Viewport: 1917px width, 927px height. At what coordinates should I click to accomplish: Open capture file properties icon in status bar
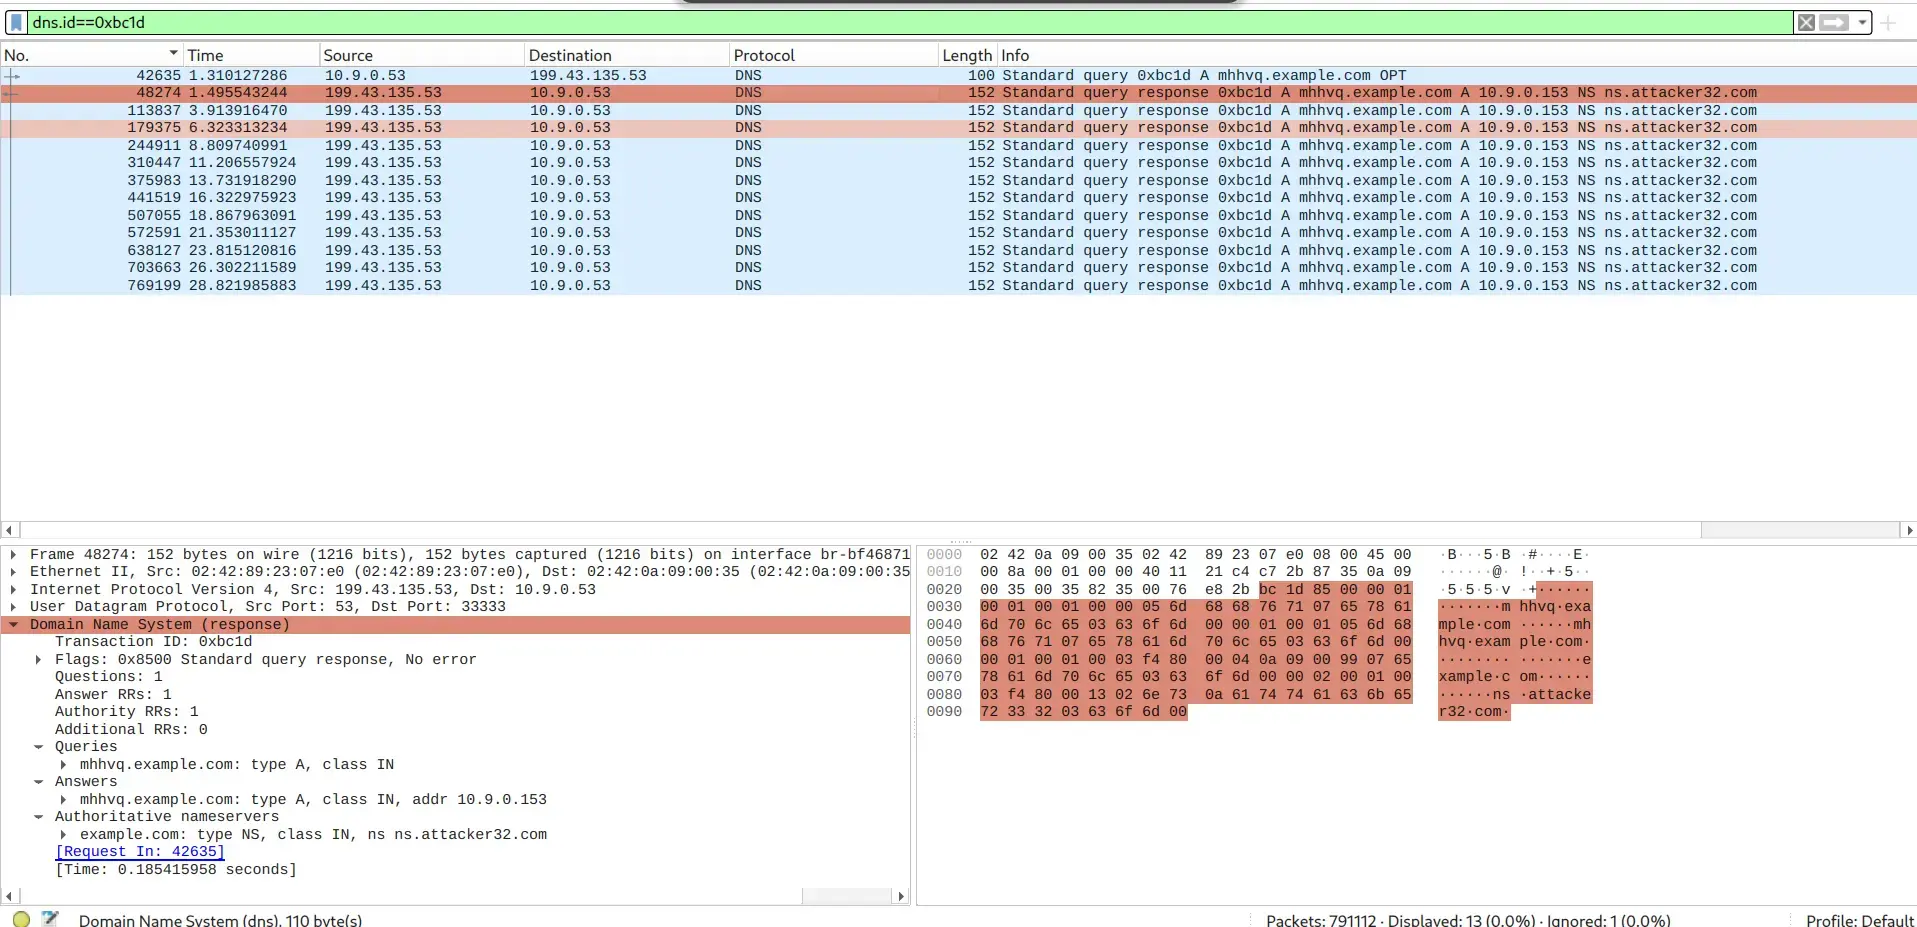50,919
